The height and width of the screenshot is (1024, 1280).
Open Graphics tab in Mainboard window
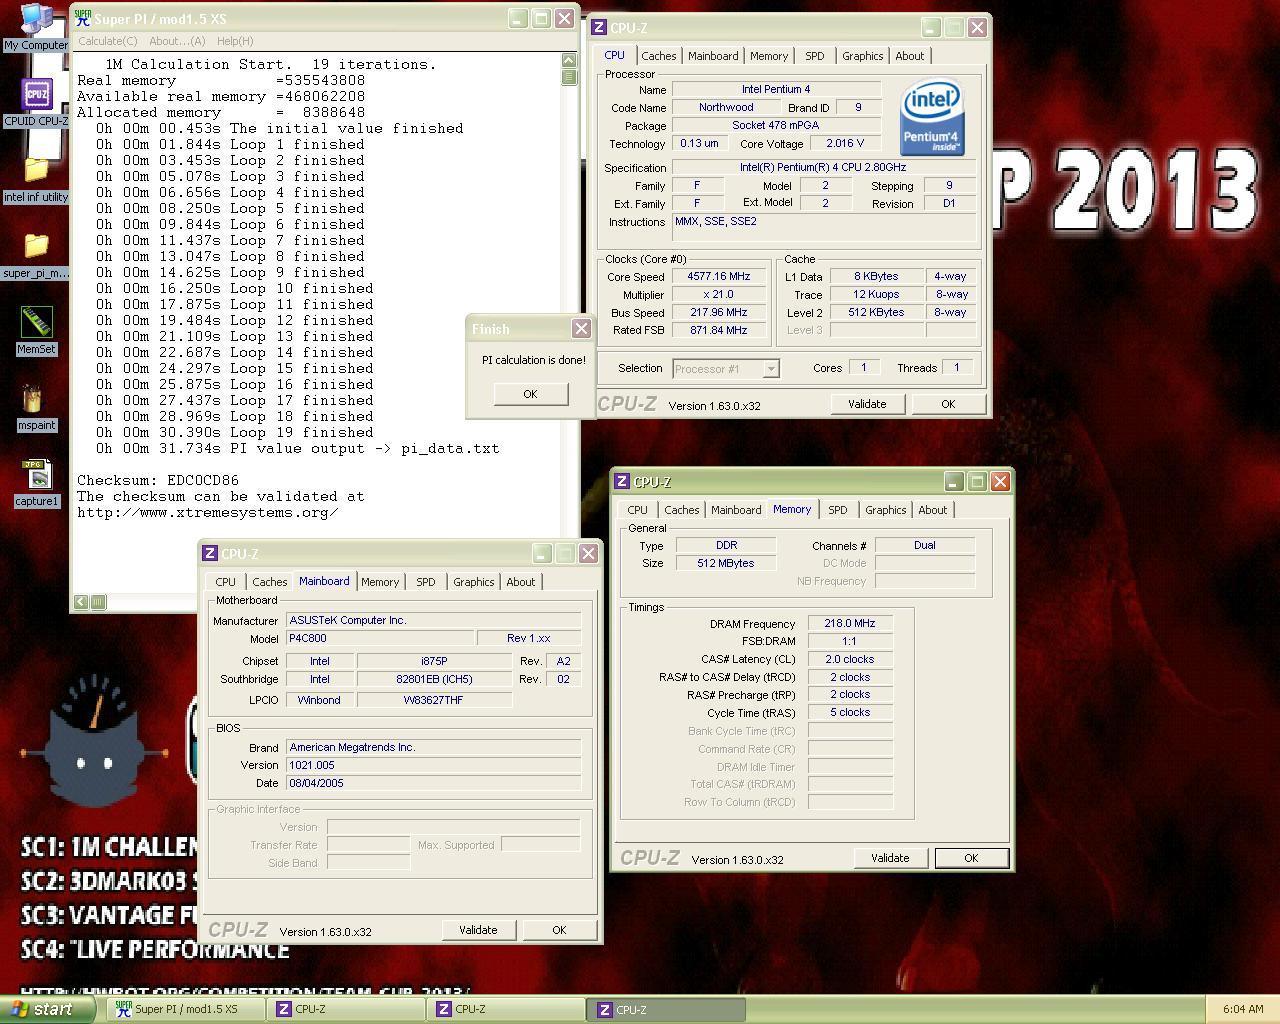point(473,582)
